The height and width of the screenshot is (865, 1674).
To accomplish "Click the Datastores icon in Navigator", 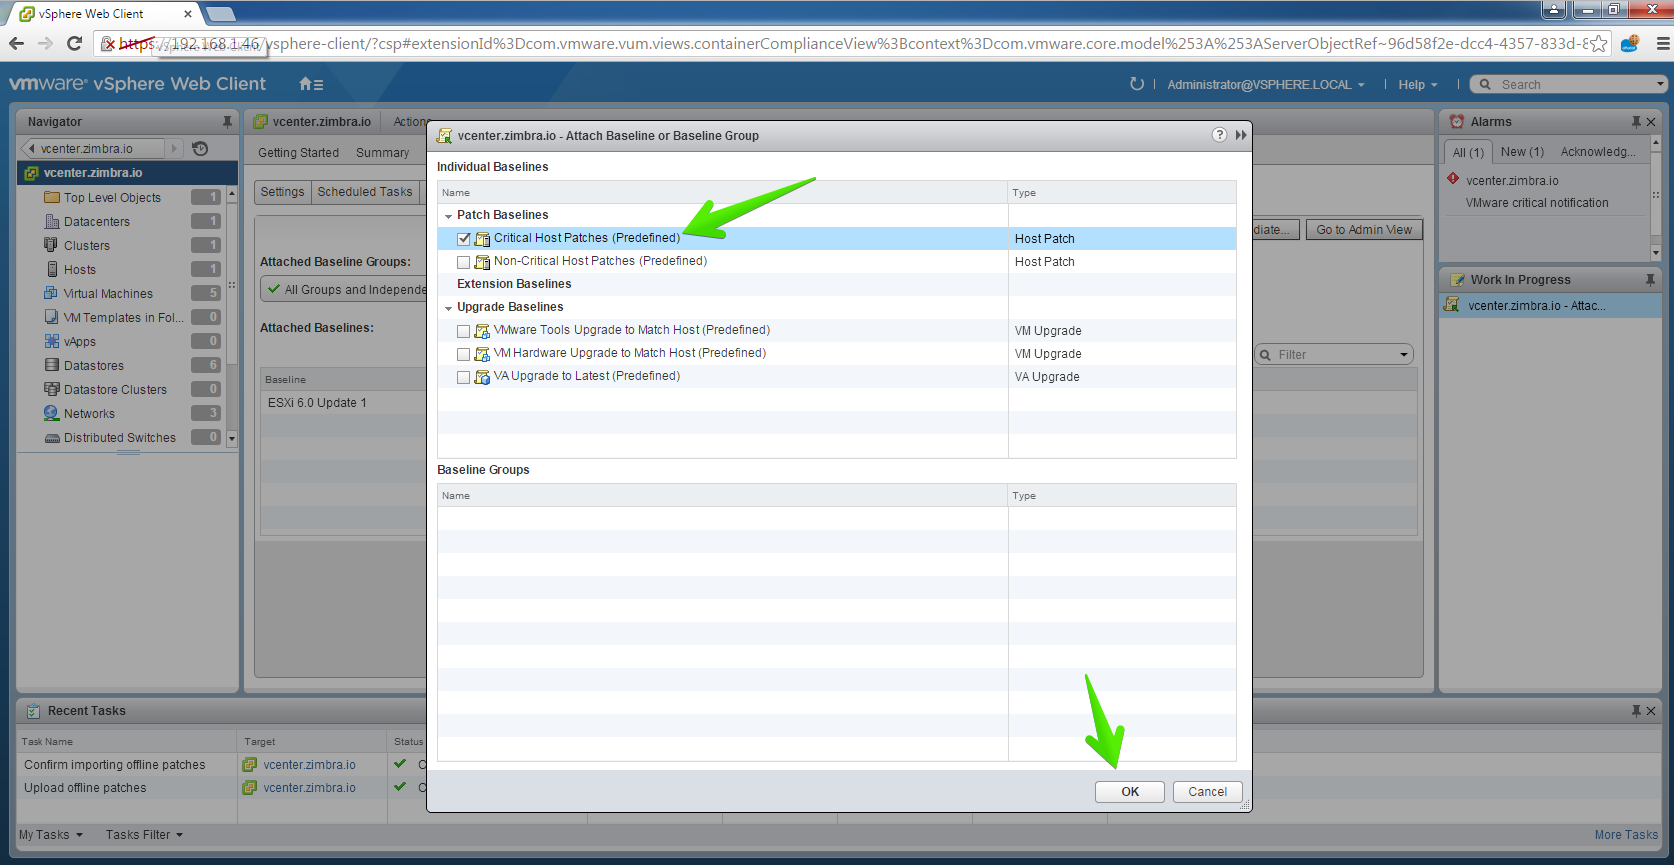I will pyautogui.click(x=52, y=365).
